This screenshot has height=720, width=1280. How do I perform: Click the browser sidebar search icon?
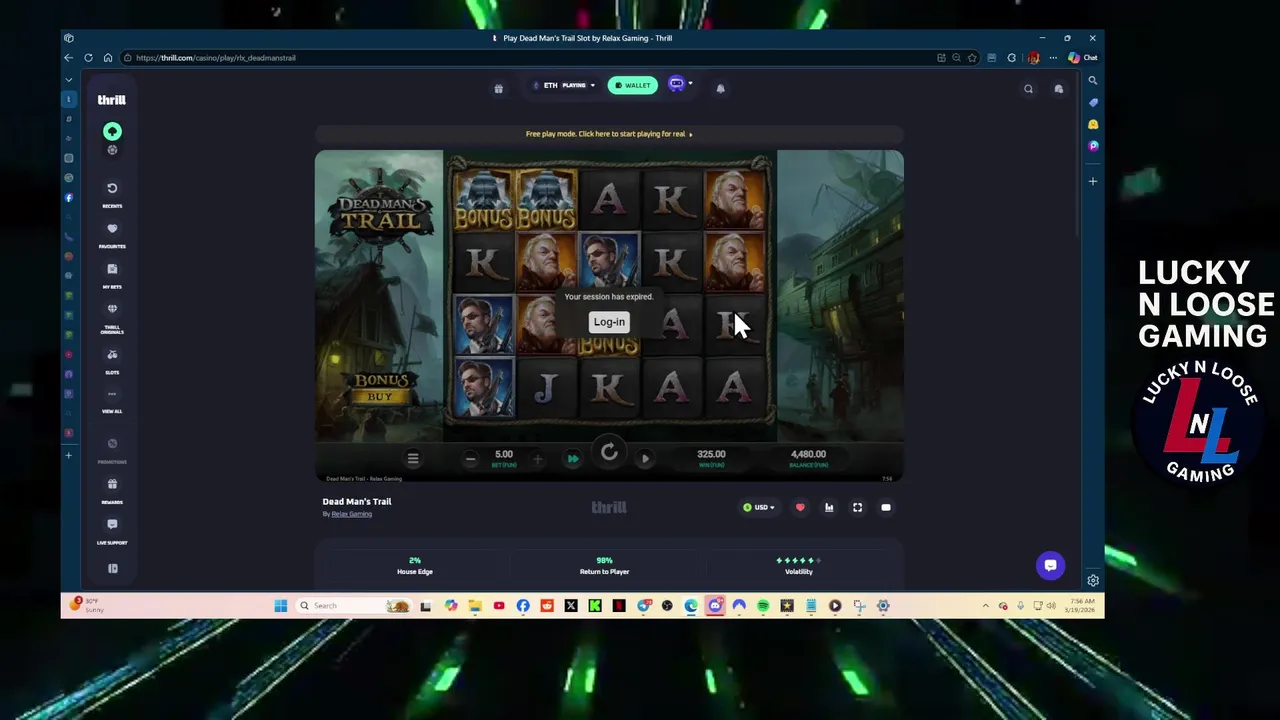(x=1093, y=81)
